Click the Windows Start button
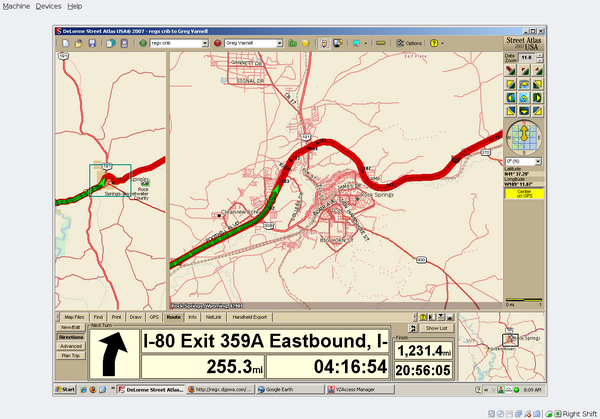 65,390
